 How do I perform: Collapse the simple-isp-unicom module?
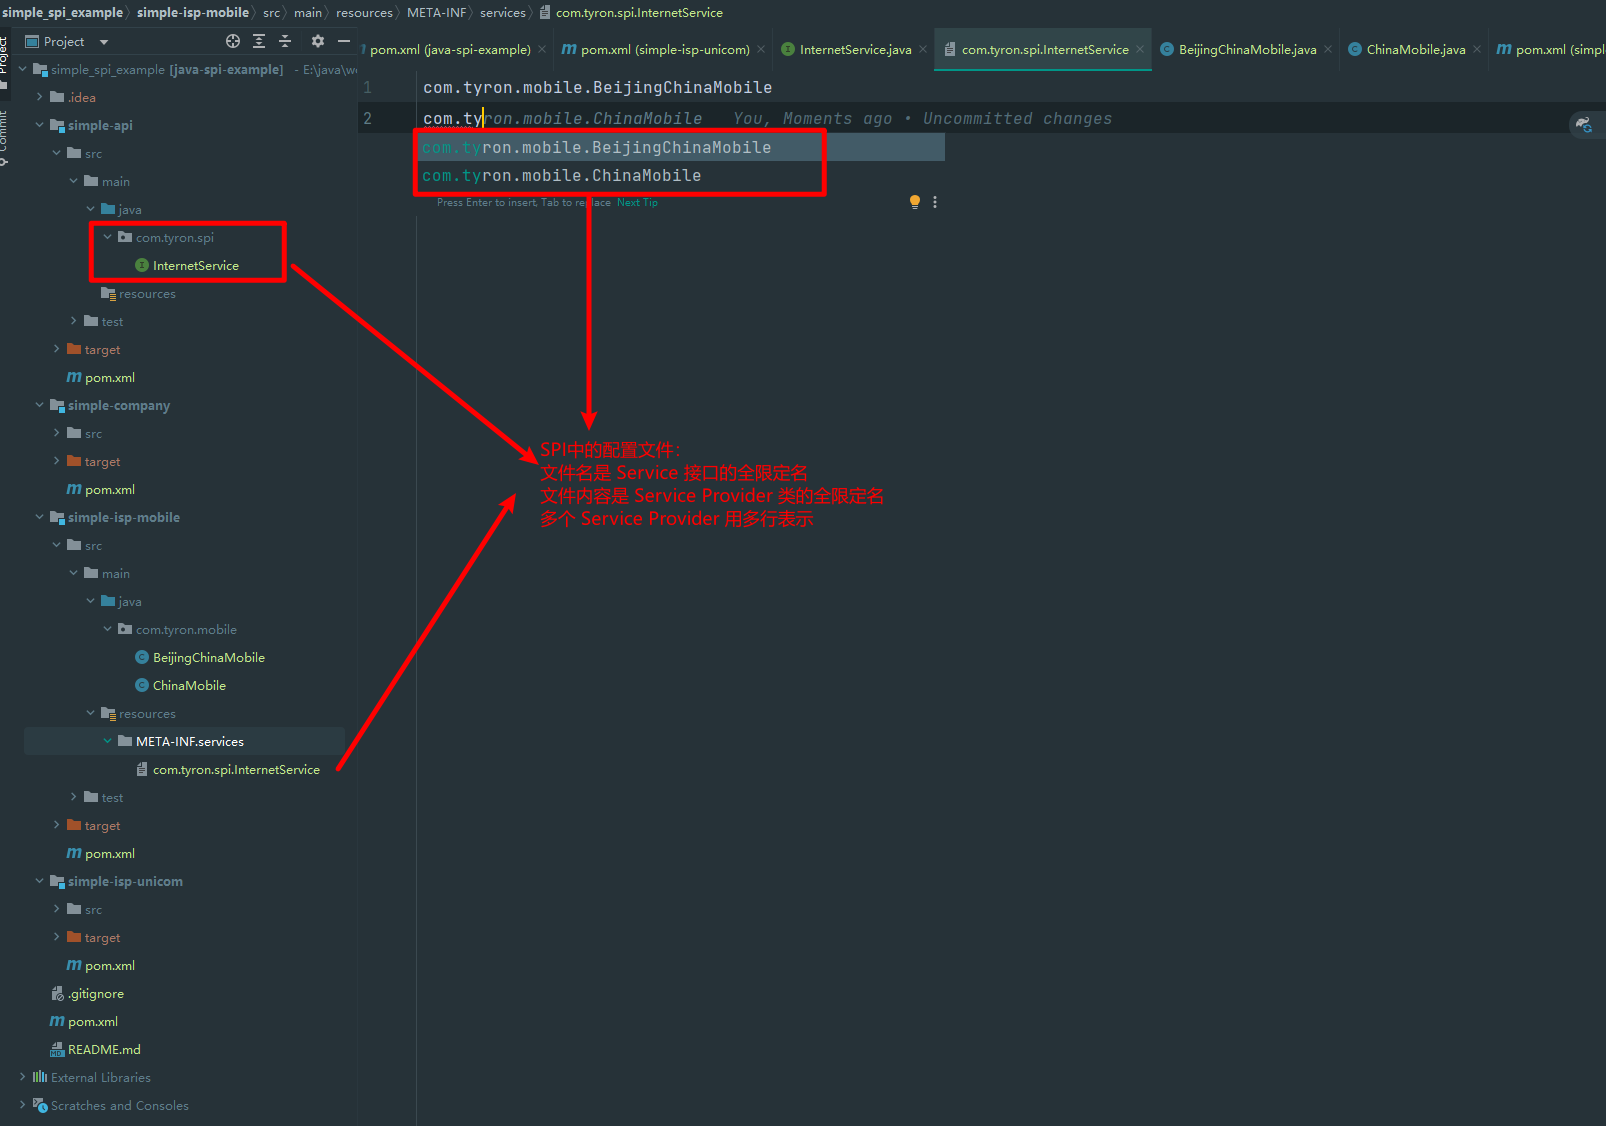[39, 881]
